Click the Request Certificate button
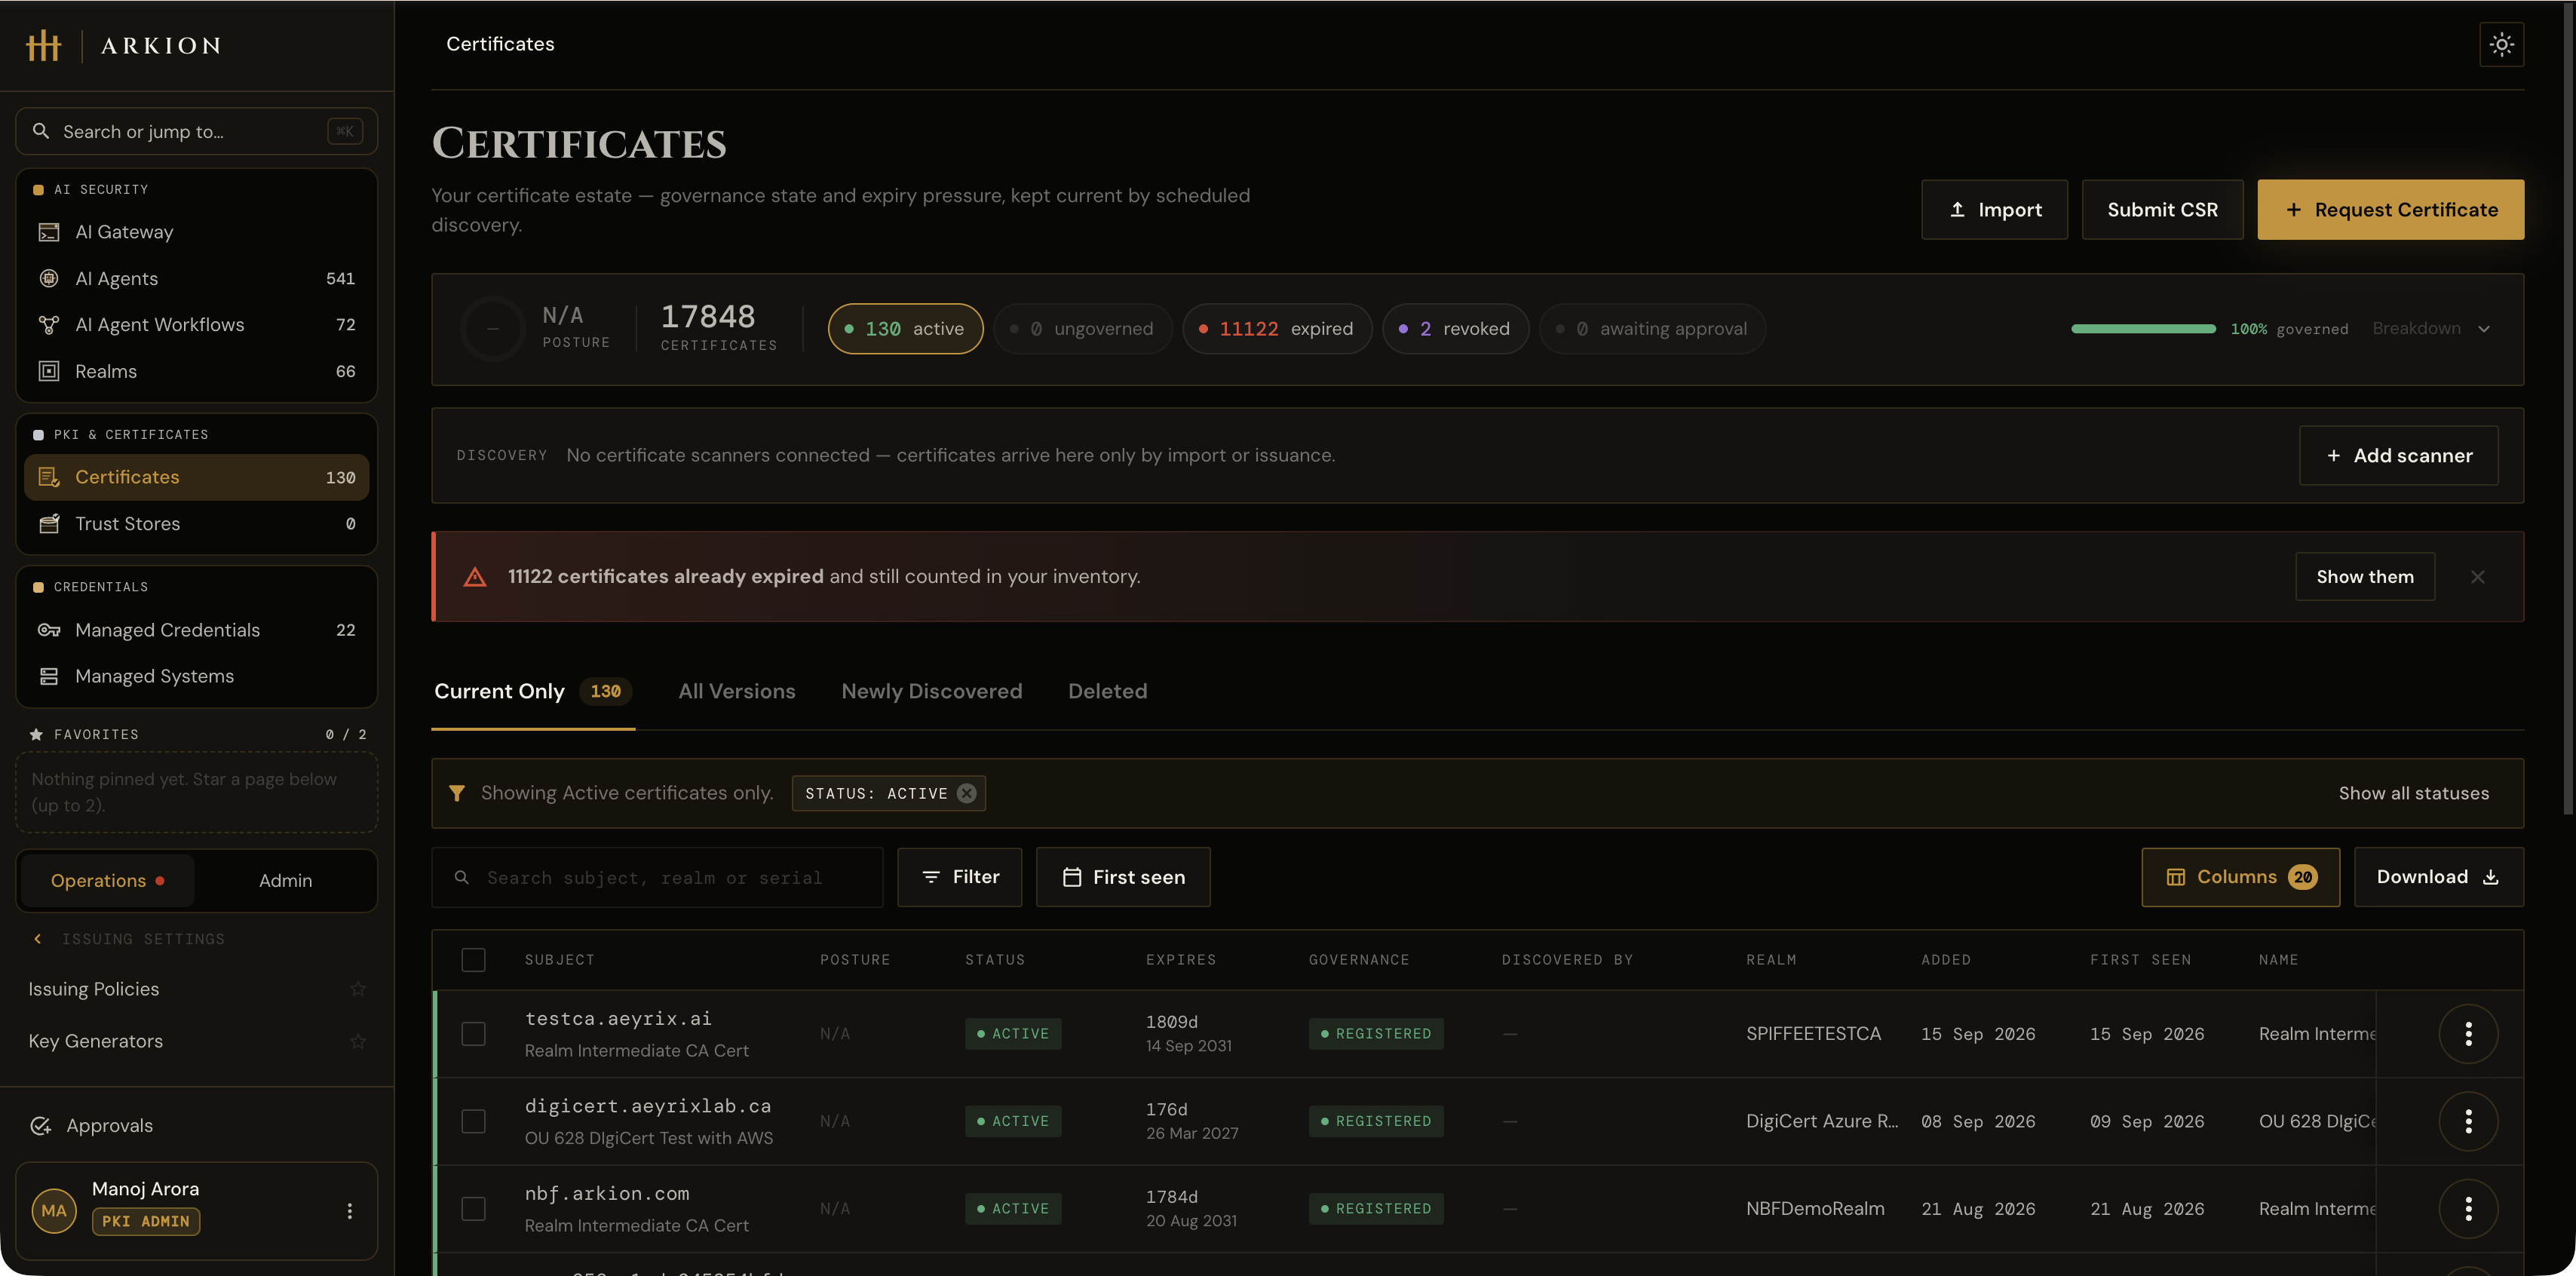2576x1276 pixels. pos(2390,210)
